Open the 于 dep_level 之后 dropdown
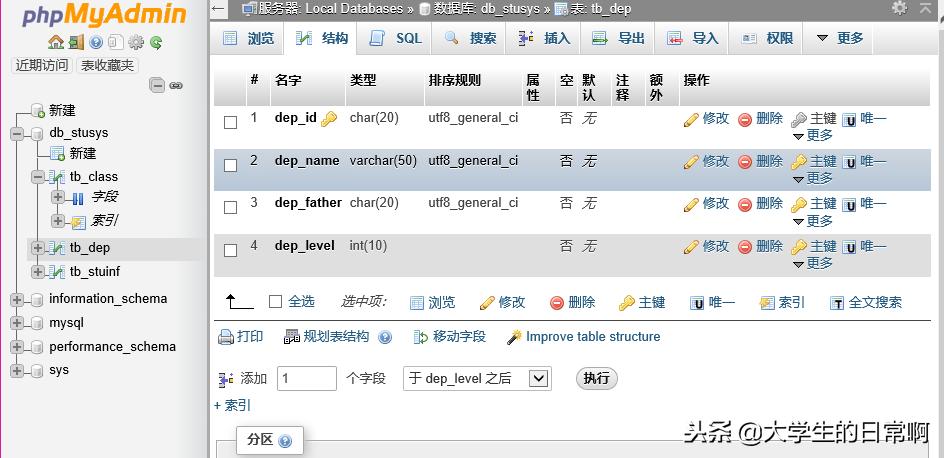This screenshot has height=458, width=944. click(477, 379)
